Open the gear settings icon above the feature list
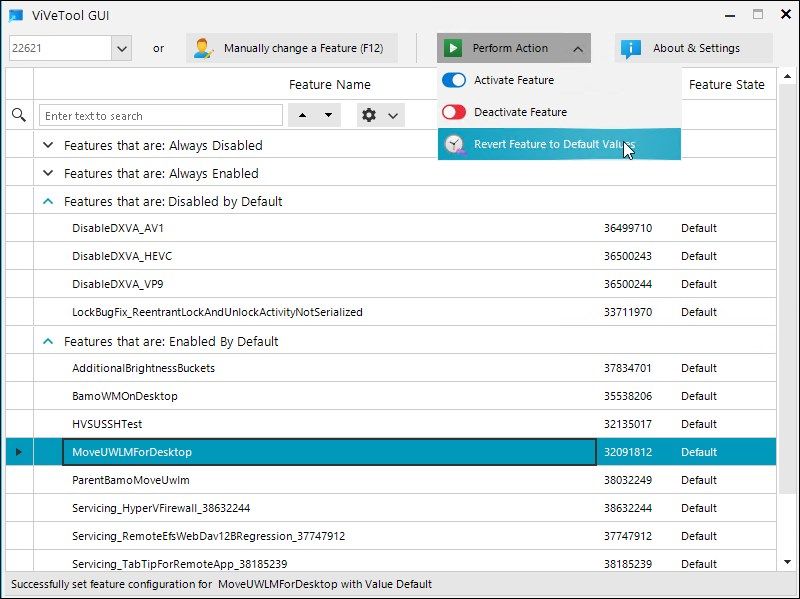 [x=369, y=115]
